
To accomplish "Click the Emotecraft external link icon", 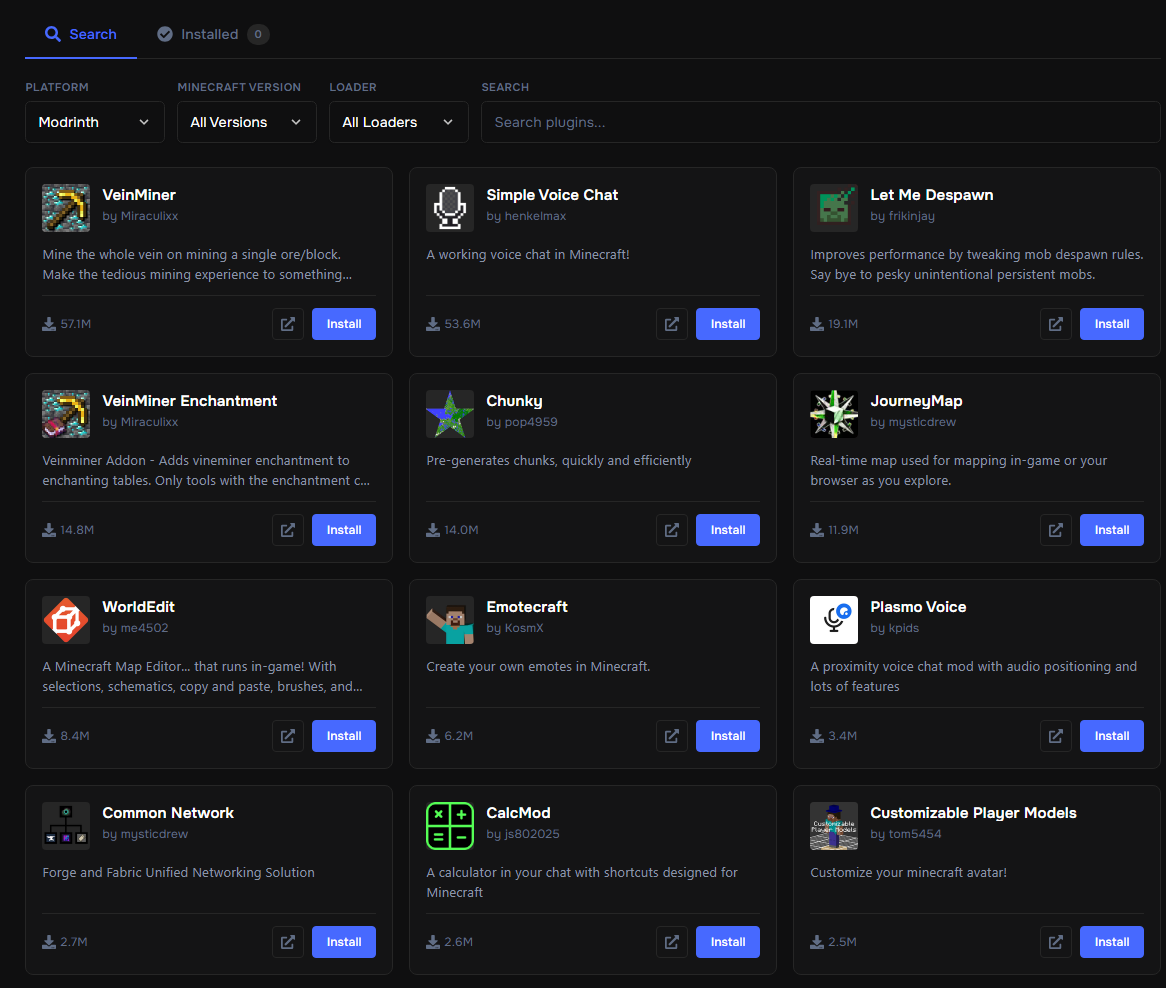I will (x=671, y=736).
